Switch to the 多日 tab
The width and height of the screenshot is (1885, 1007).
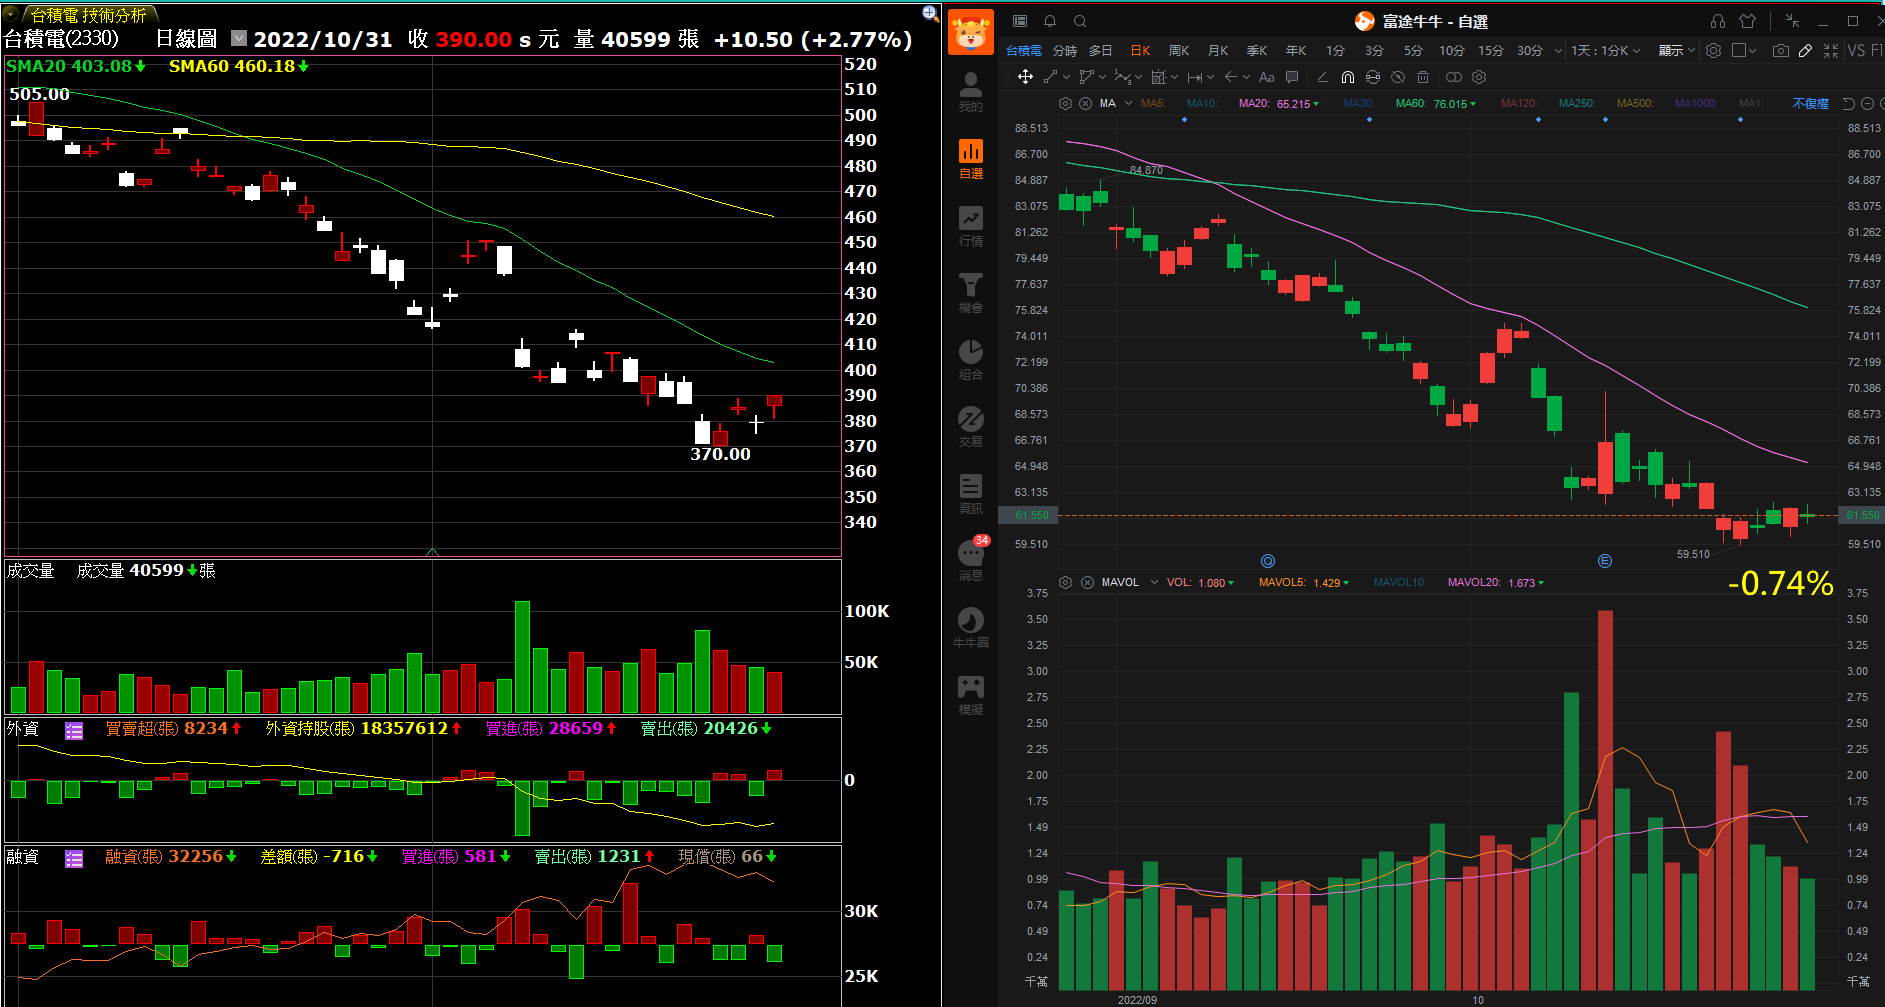point(1100,50)
